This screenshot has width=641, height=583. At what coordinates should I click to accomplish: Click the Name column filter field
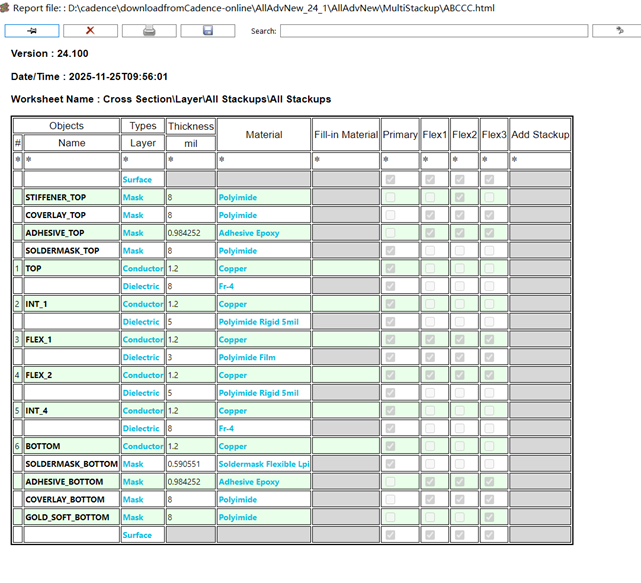pyautogui.click(x=71, y=160)
